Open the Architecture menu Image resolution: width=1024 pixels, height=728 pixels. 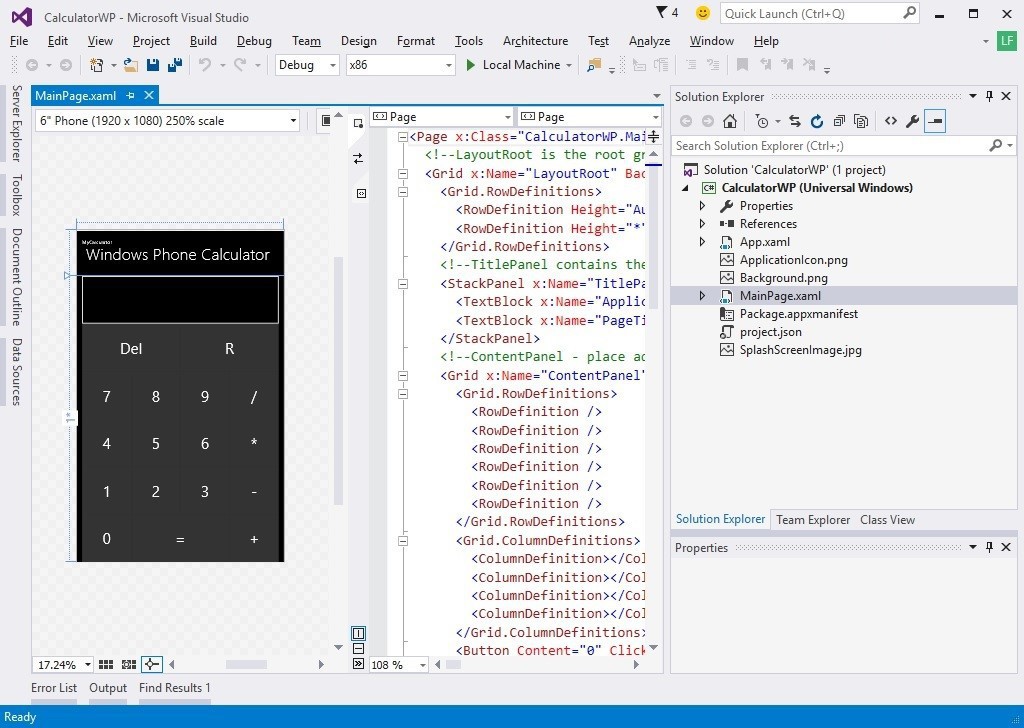pos(535,41)
